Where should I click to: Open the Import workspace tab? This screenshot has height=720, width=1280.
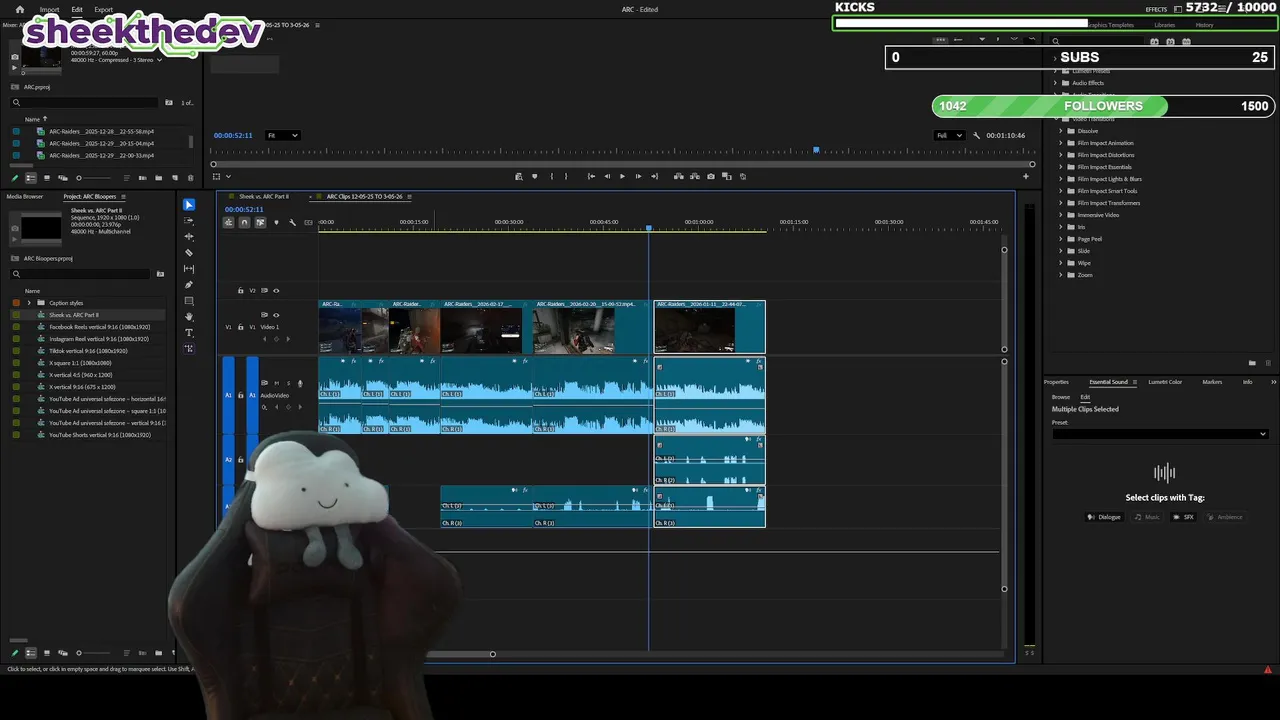[x=49, y=9]
